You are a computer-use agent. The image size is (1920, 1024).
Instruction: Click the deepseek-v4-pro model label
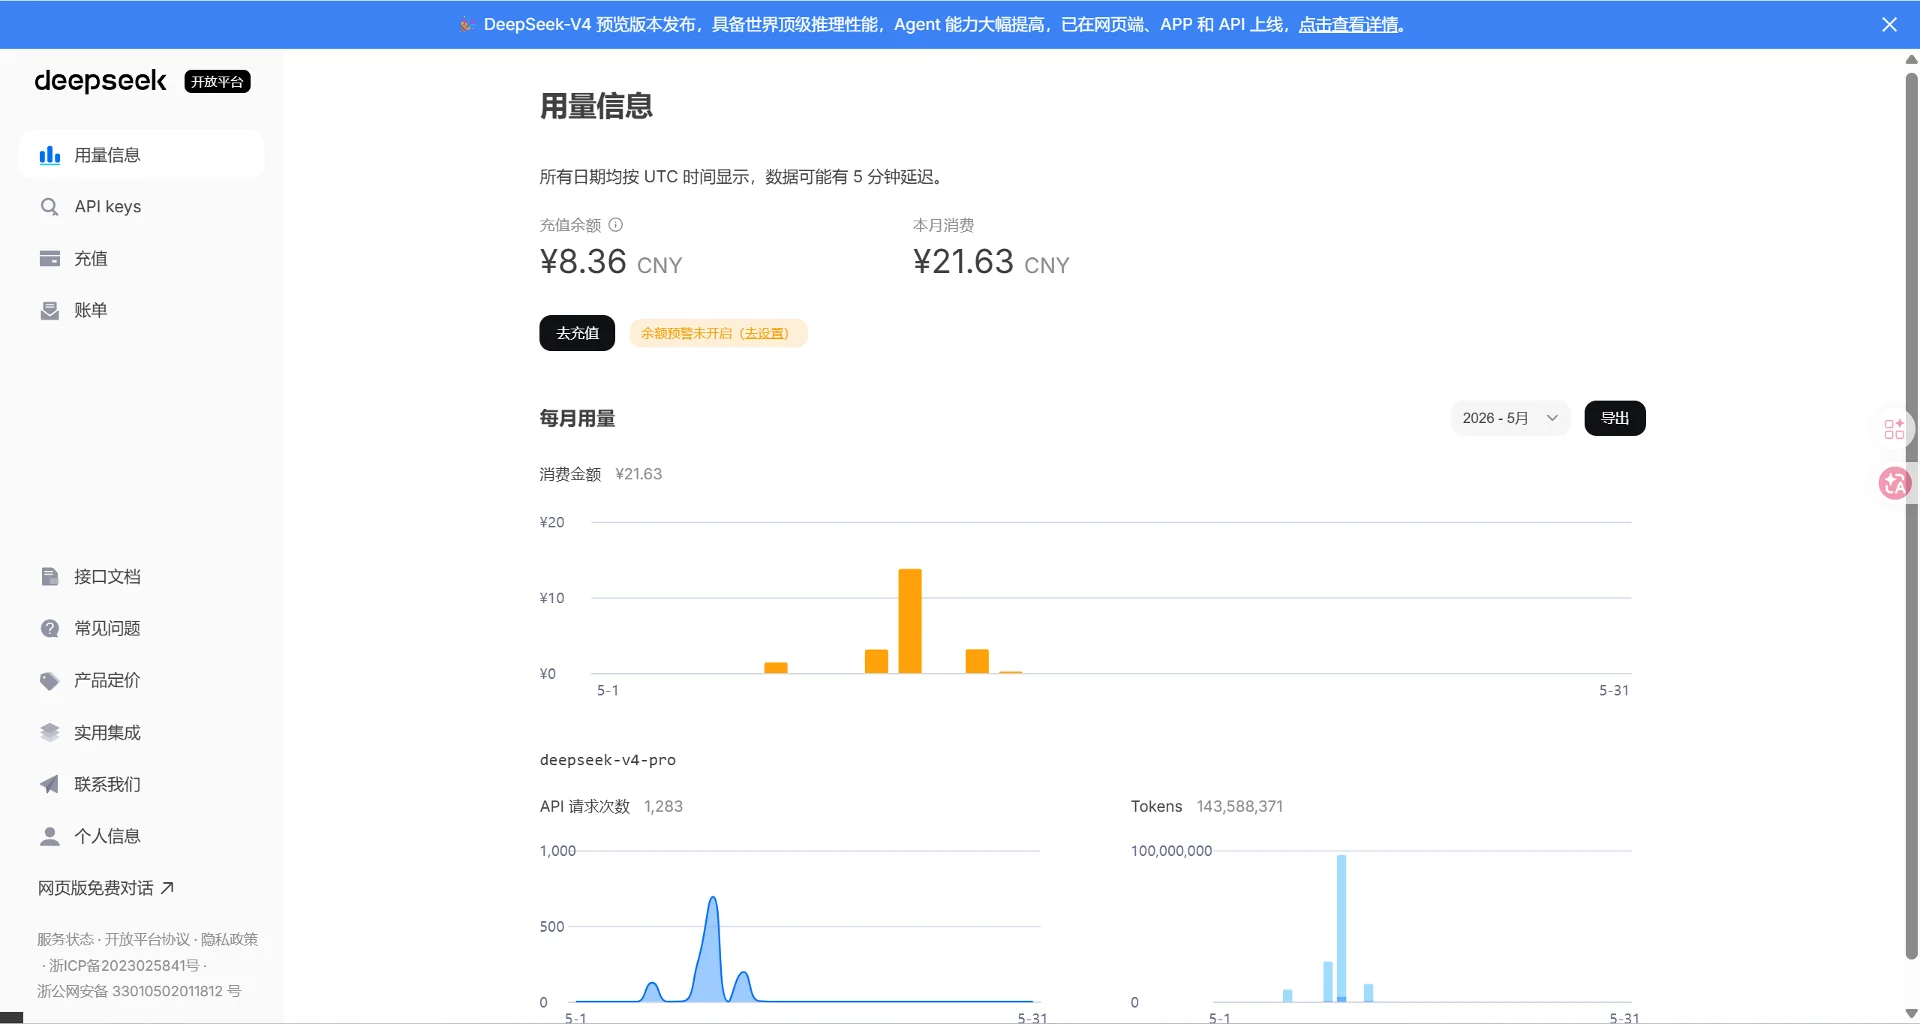(x=608, y=760)
